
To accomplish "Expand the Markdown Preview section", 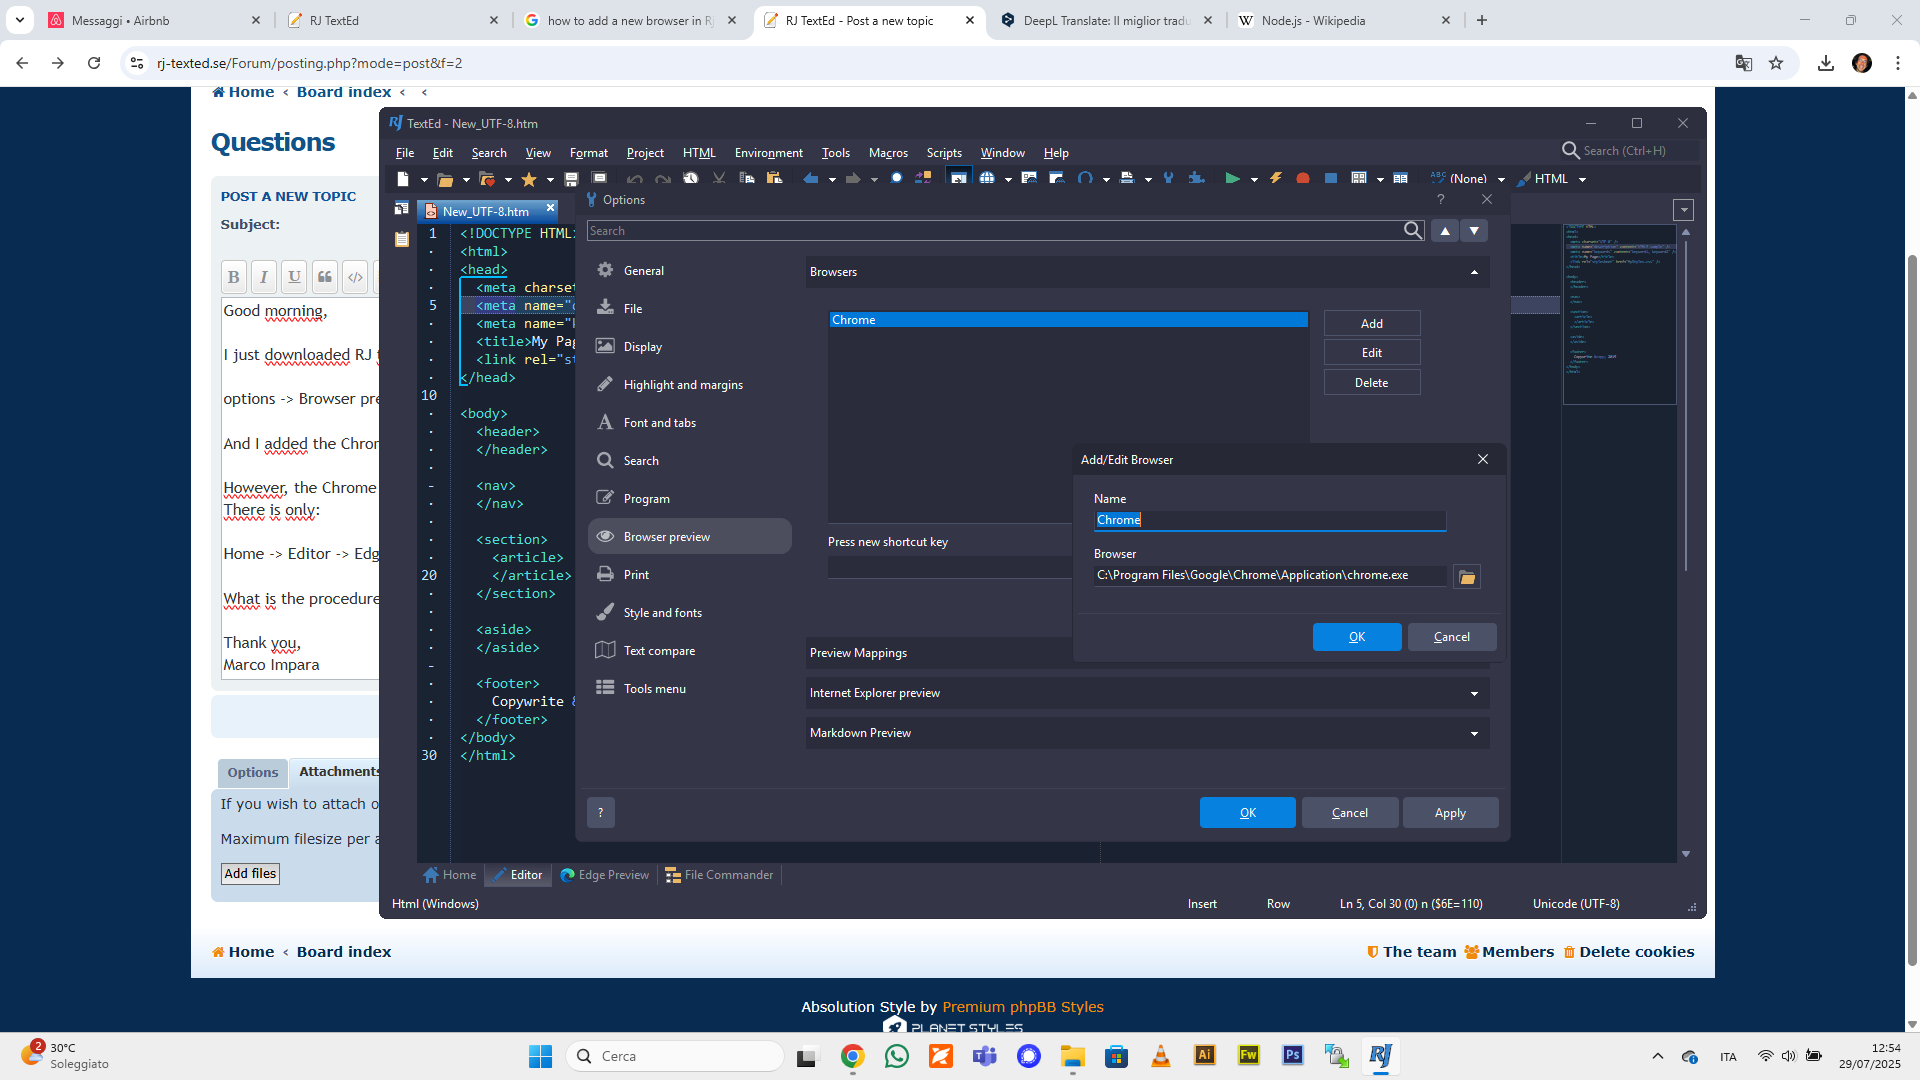I will tap(1474, 733).
